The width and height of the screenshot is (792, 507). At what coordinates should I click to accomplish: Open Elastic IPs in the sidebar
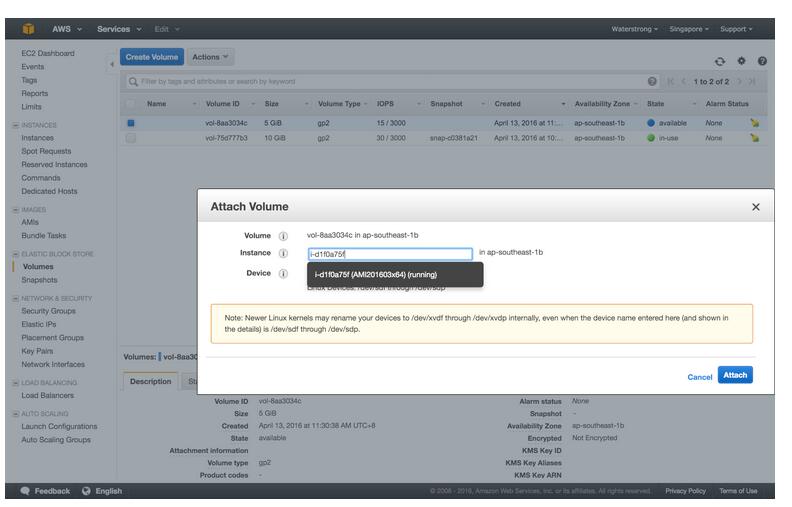pos(39,324)
